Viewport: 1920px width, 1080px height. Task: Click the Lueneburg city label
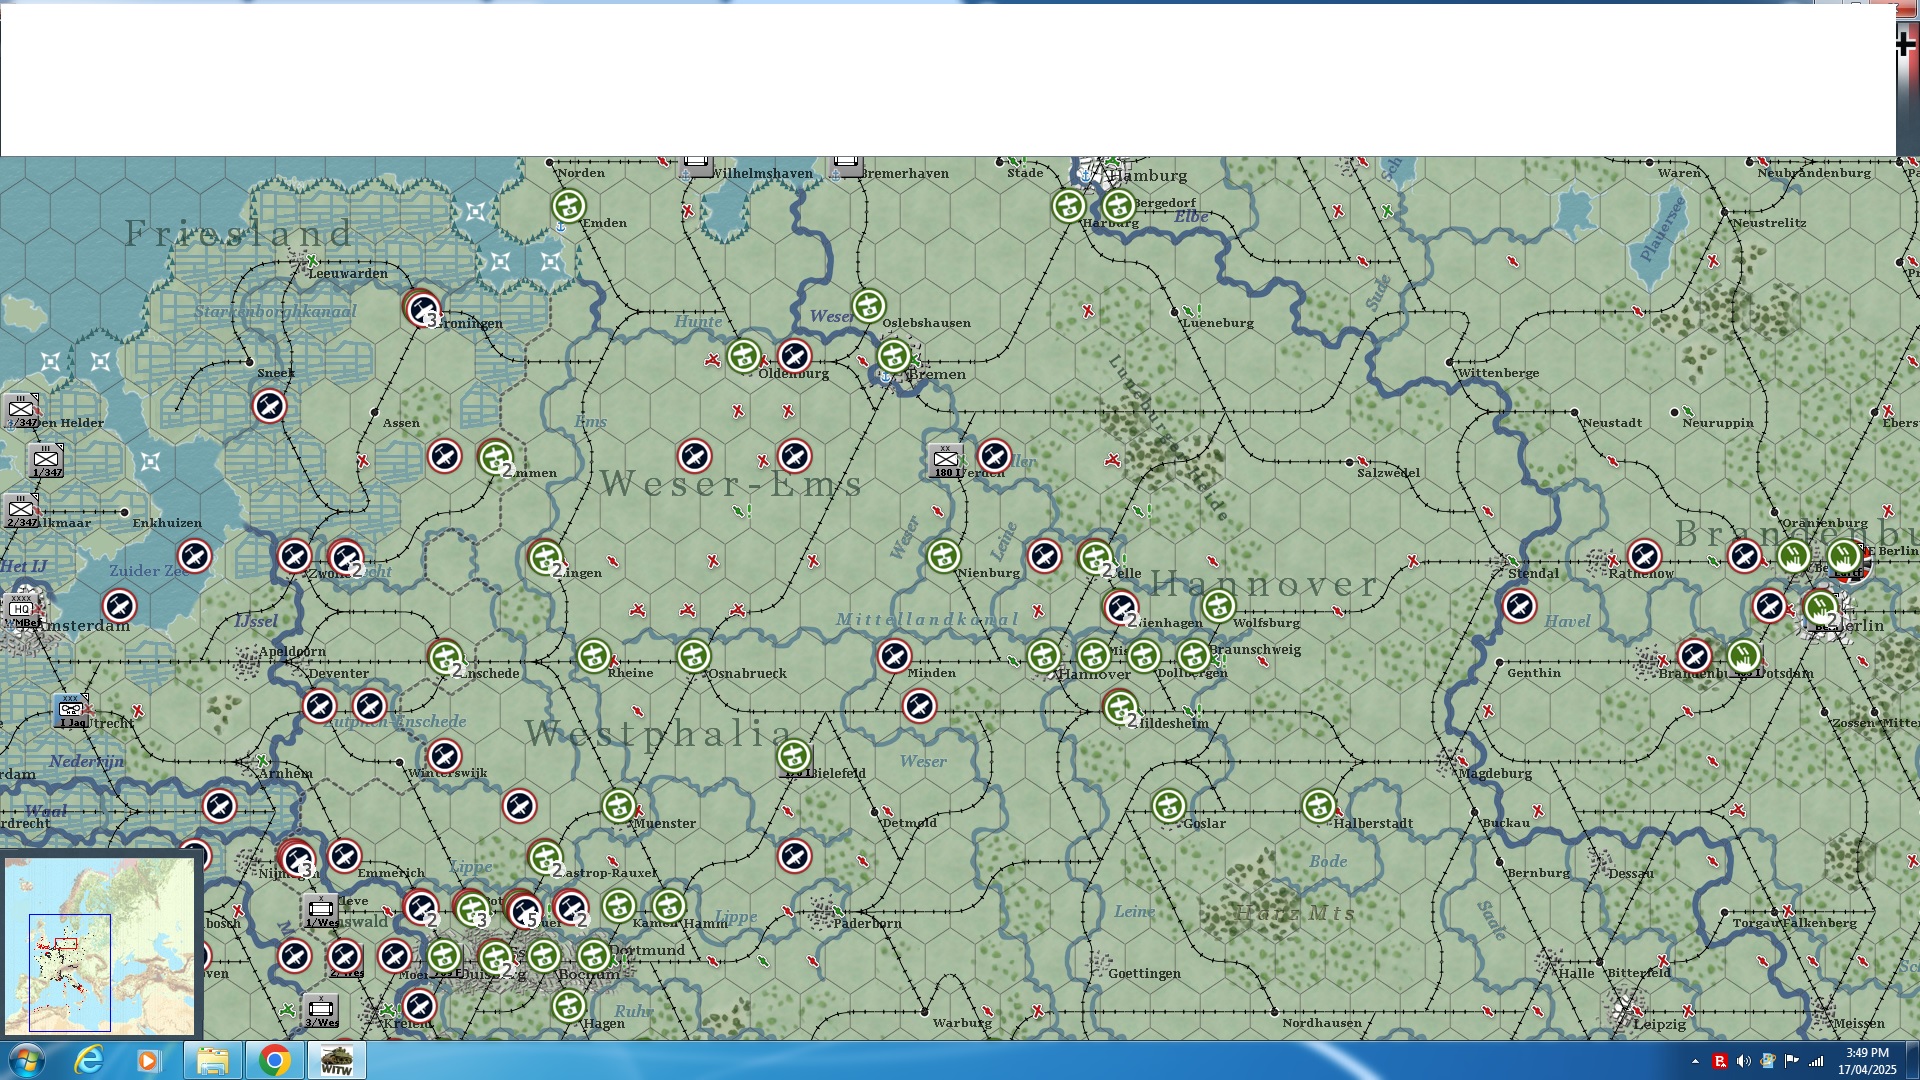pyautogui.click(x=1217, y=323)
